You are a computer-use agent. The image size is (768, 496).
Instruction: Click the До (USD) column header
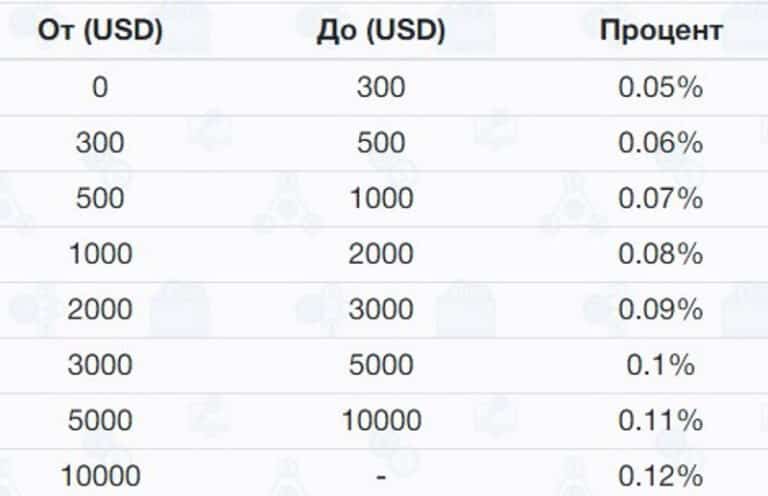[380, 31]
